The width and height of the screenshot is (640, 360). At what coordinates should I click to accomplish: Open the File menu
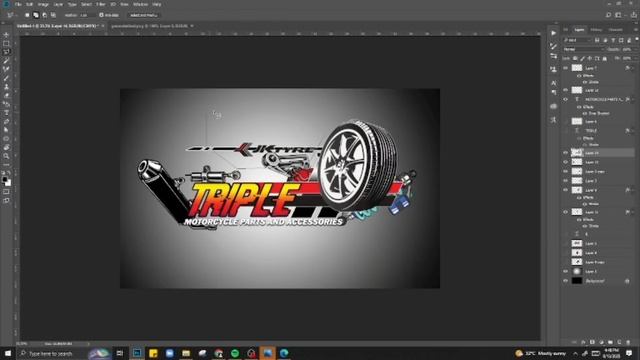[x=18, y=4]
